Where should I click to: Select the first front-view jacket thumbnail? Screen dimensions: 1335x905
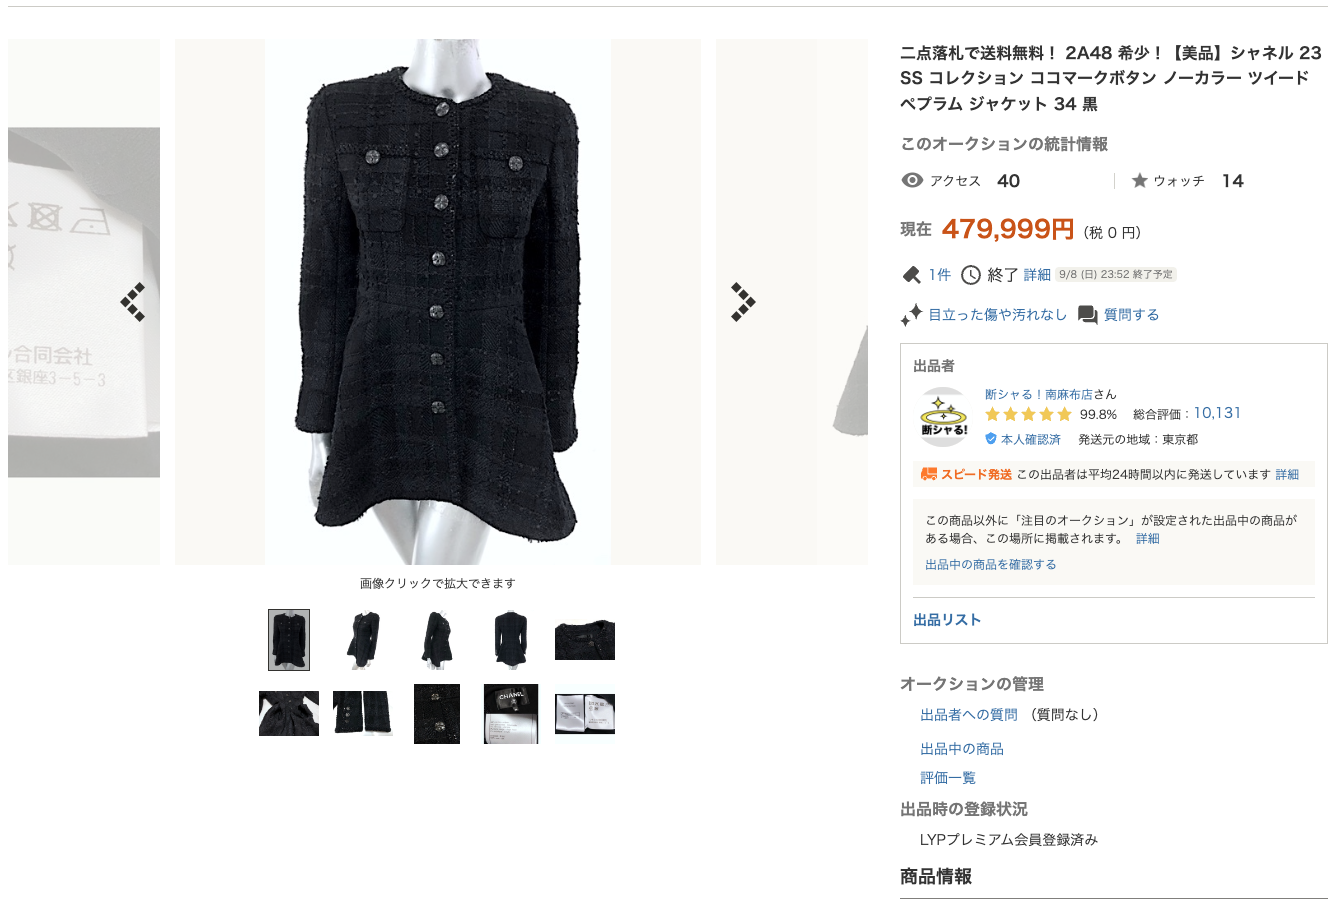click(x=289, y=640)
